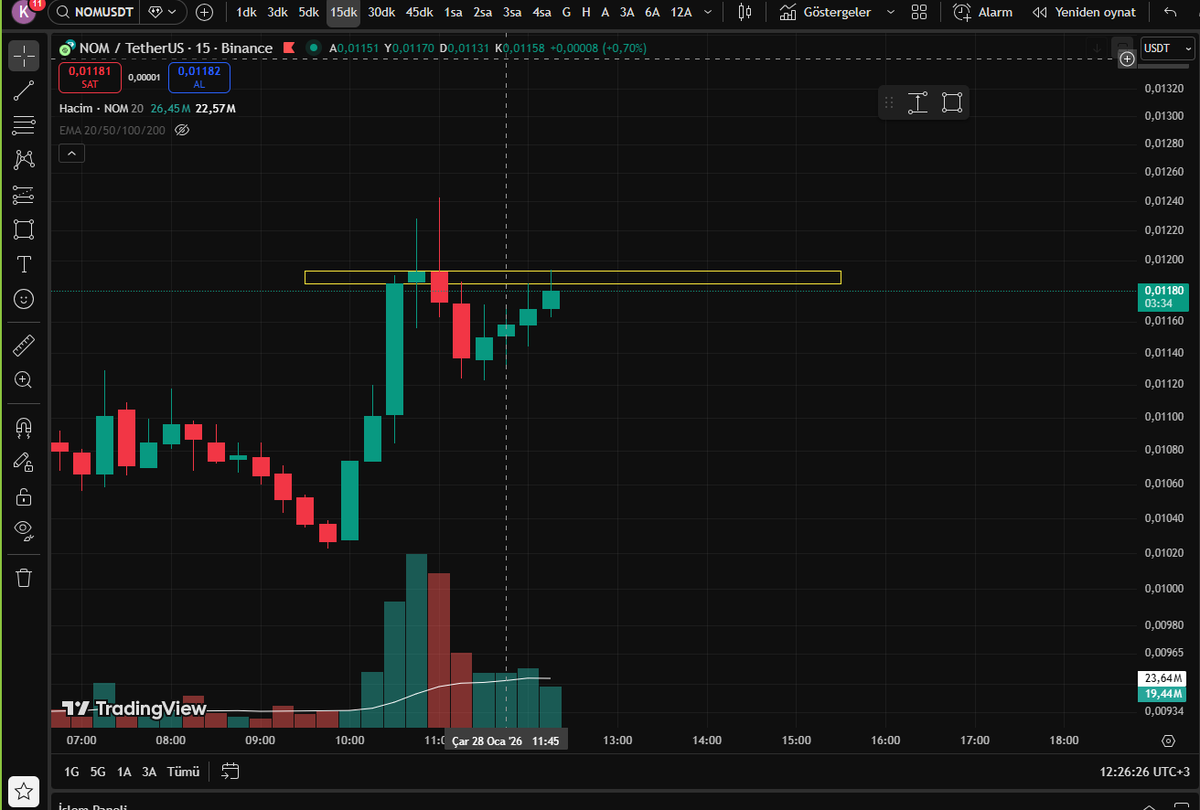Start Yeniden oynat bar replay

pyautogui.click(x=1084, y=12)
